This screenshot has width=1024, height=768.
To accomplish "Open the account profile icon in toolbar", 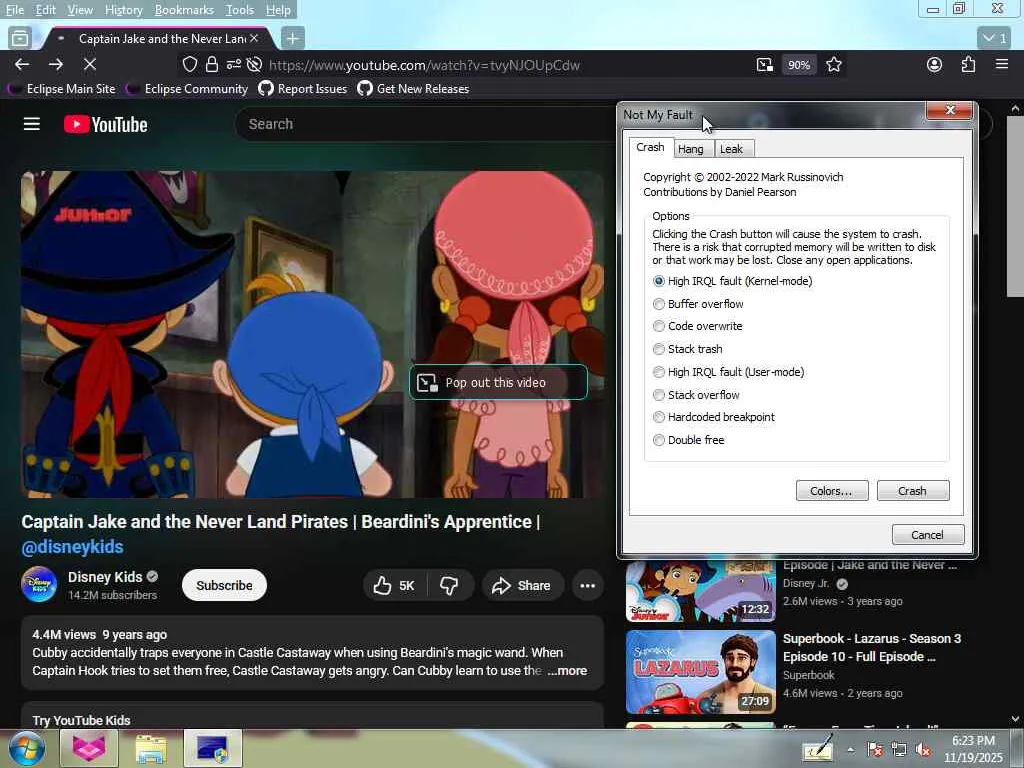I will pos(935,64).
